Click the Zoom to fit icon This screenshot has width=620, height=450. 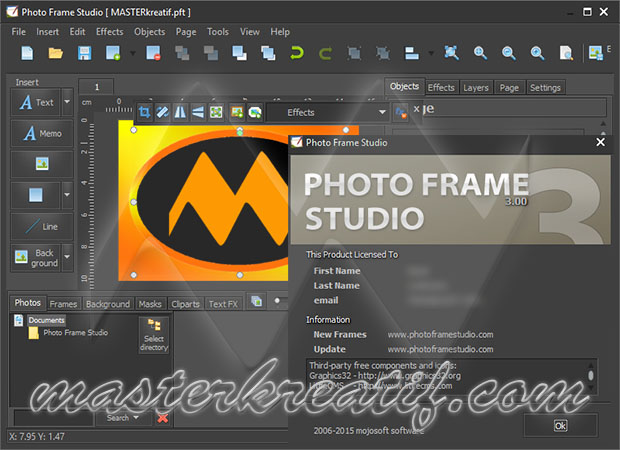(451, 53)
